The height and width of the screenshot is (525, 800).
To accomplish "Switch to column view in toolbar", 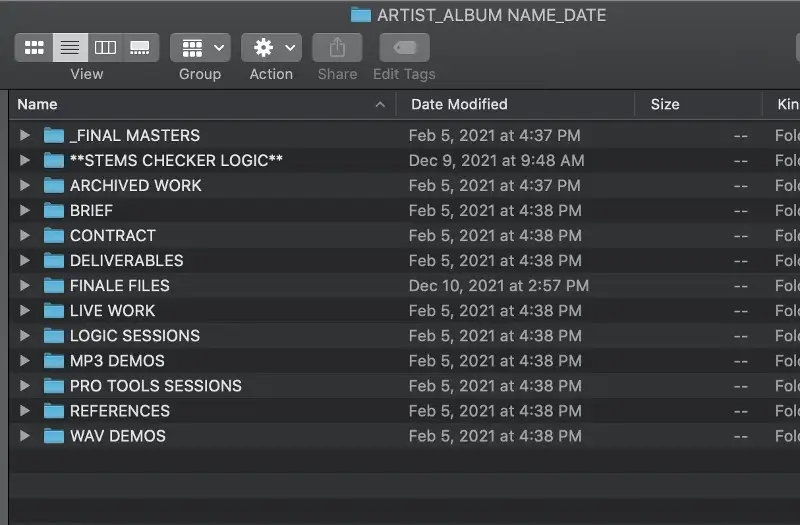I will pyautogui.click(x=105, y=47).
